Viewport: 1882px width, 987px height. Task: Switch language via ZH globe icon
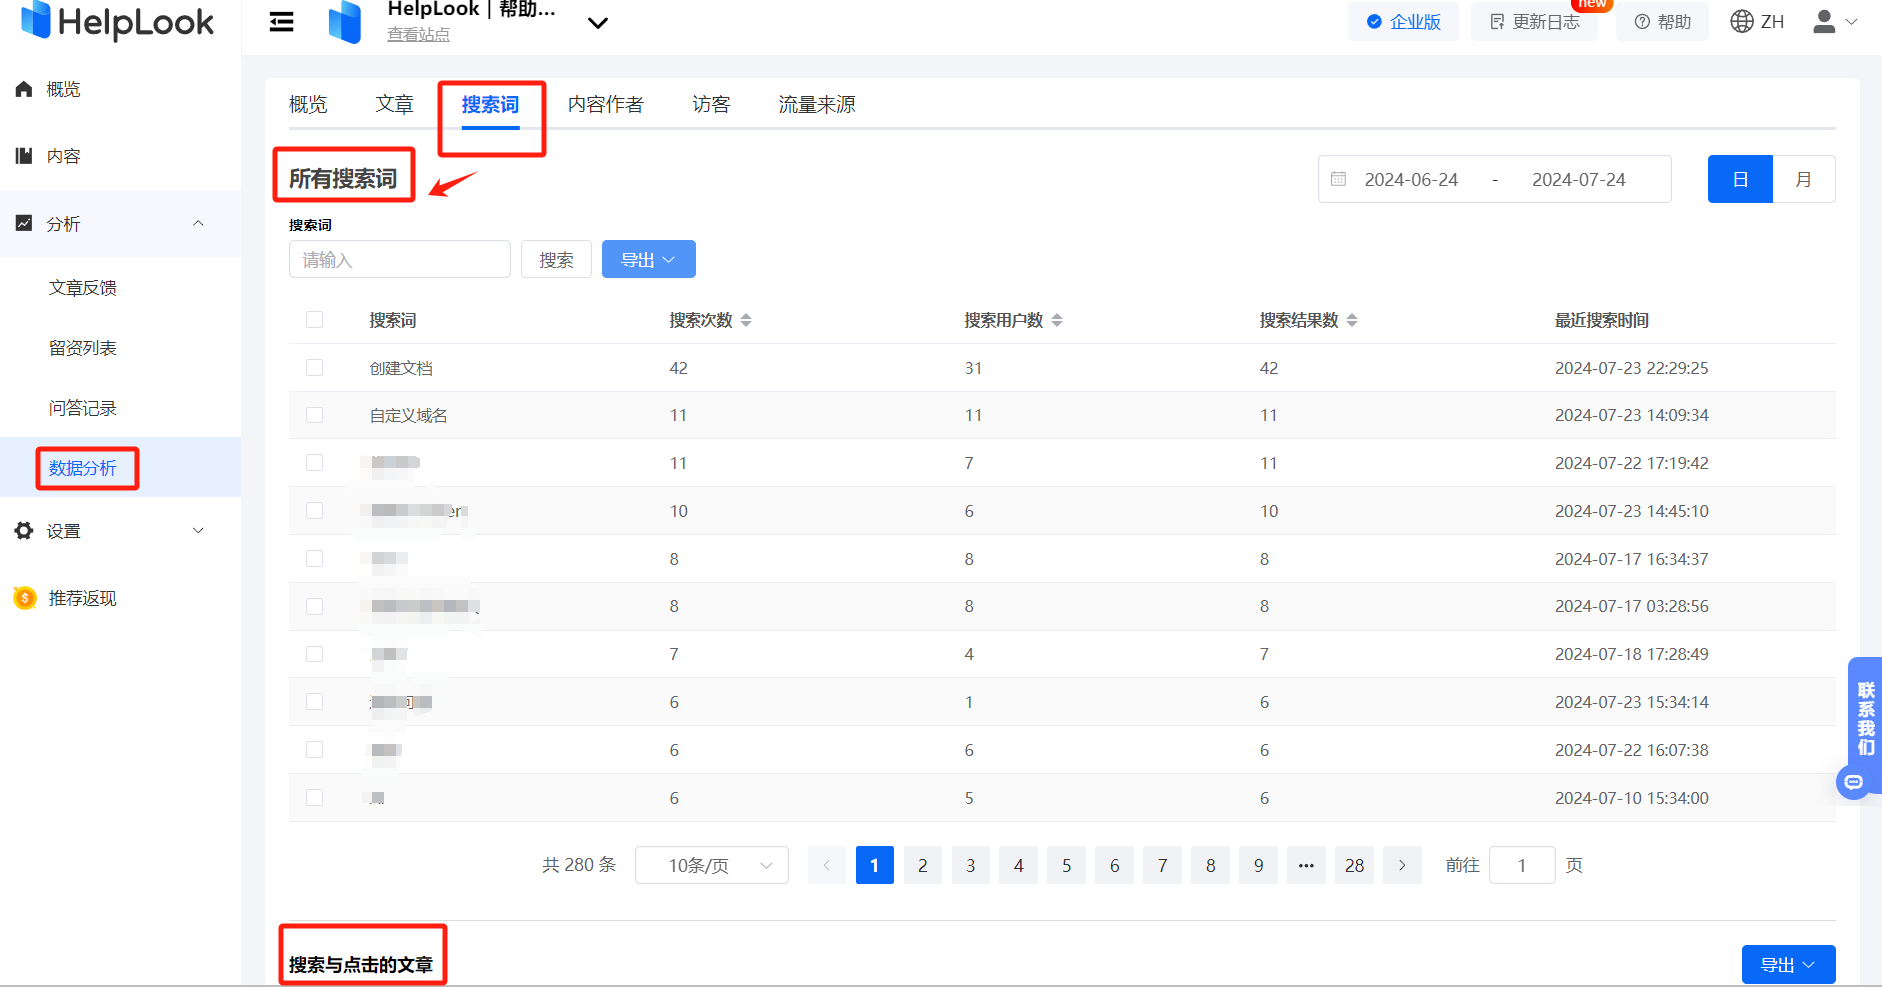tap(1757, 21)
